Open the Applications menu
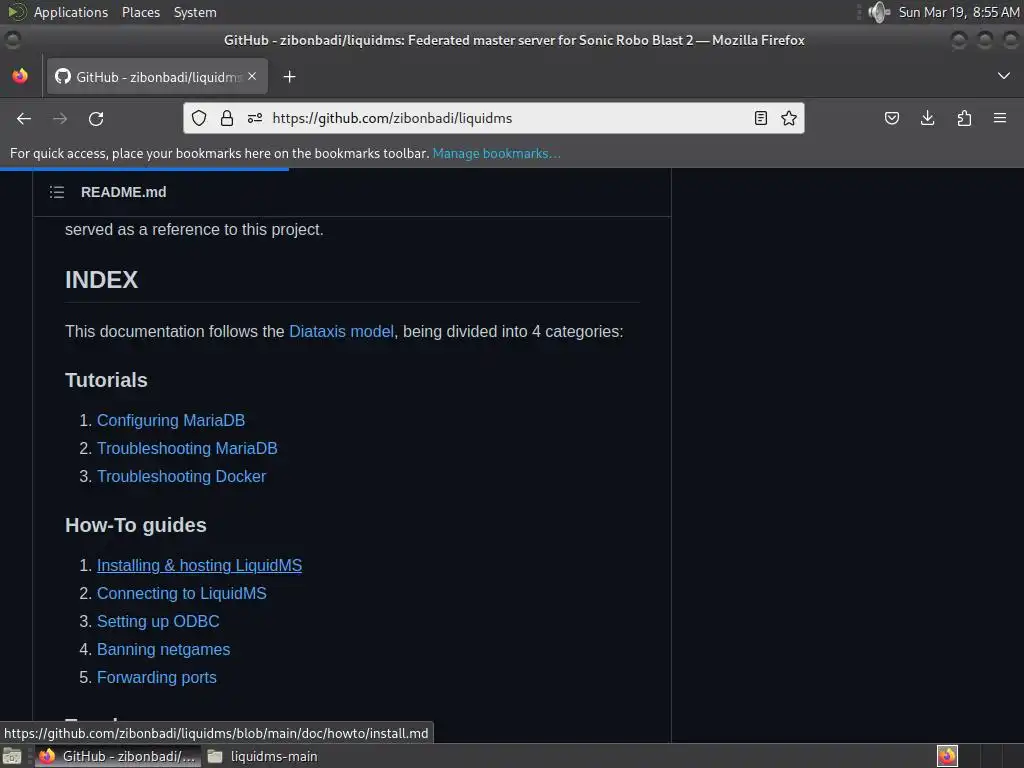 [71, 12]
